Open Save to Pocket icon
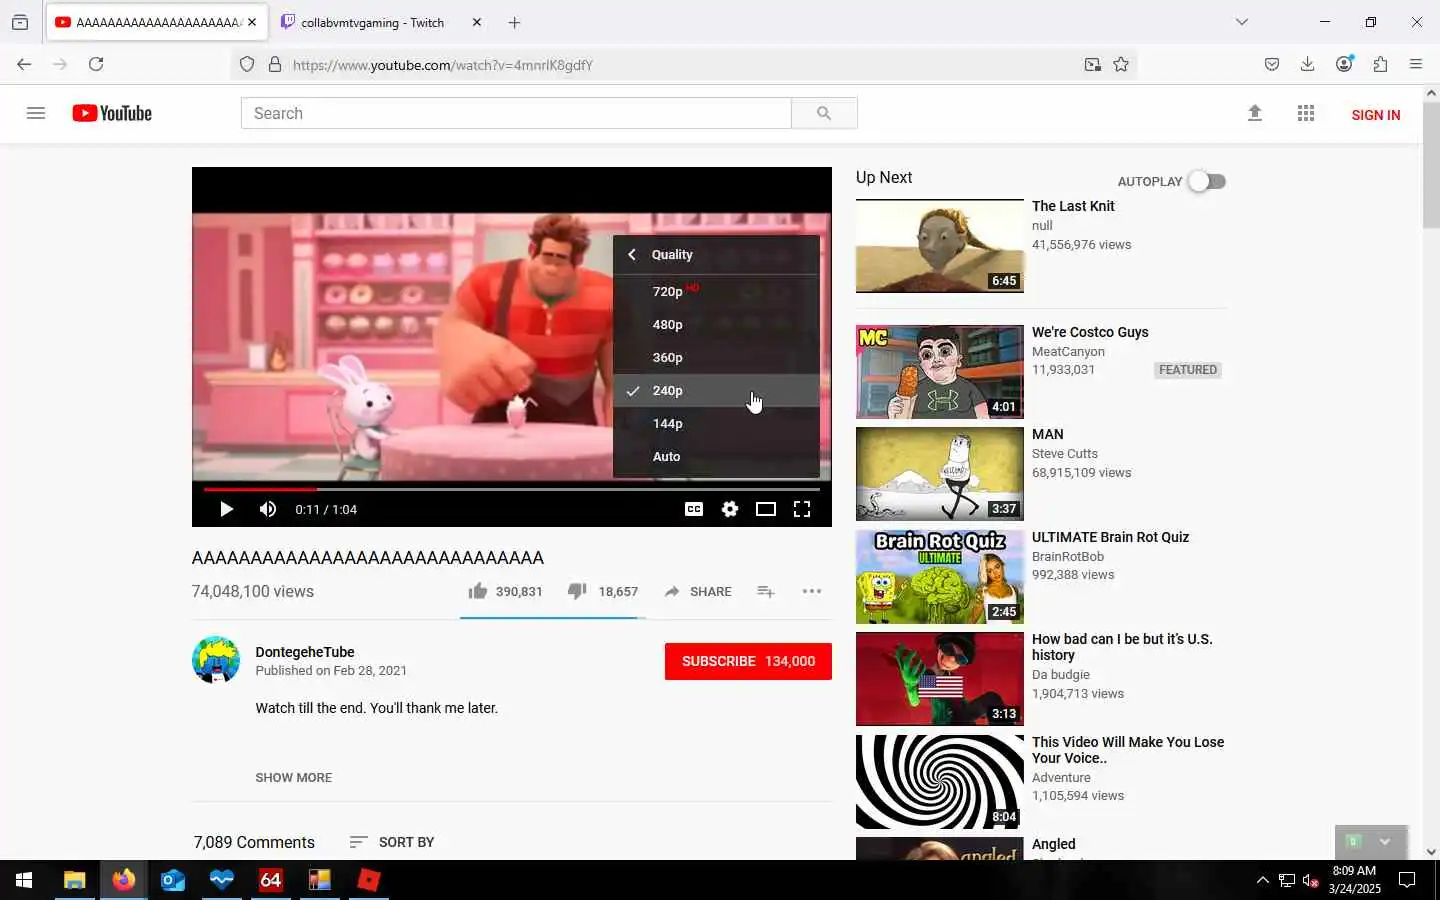This screenshot has height=900, width=1440. (x=1272, y=64)
